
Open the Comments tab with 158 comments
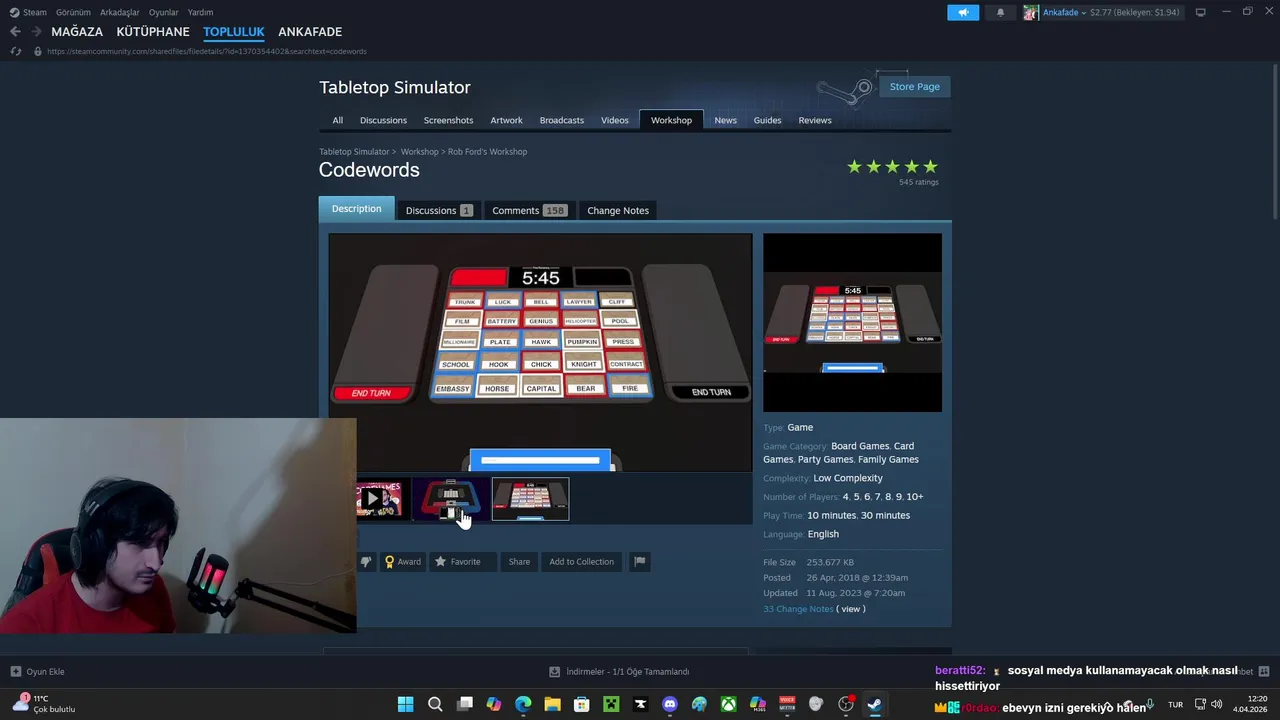[x=529, y=210]
